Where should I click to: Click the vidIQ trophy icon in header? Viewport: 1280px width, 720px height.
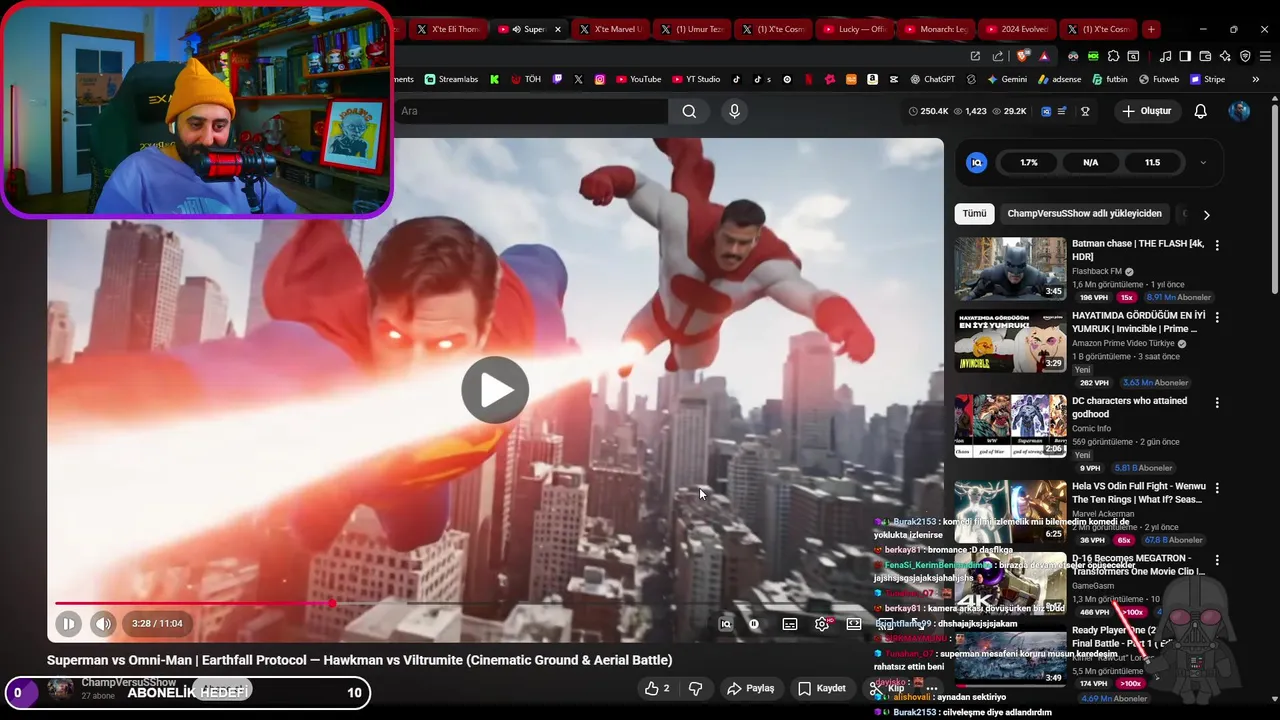(x=1085, y=111)
